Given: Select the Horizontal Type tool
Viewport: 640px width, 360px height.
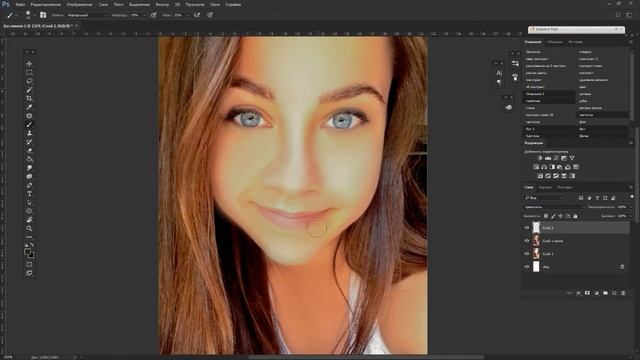Looking at the screenshot, I should [29, 194].
